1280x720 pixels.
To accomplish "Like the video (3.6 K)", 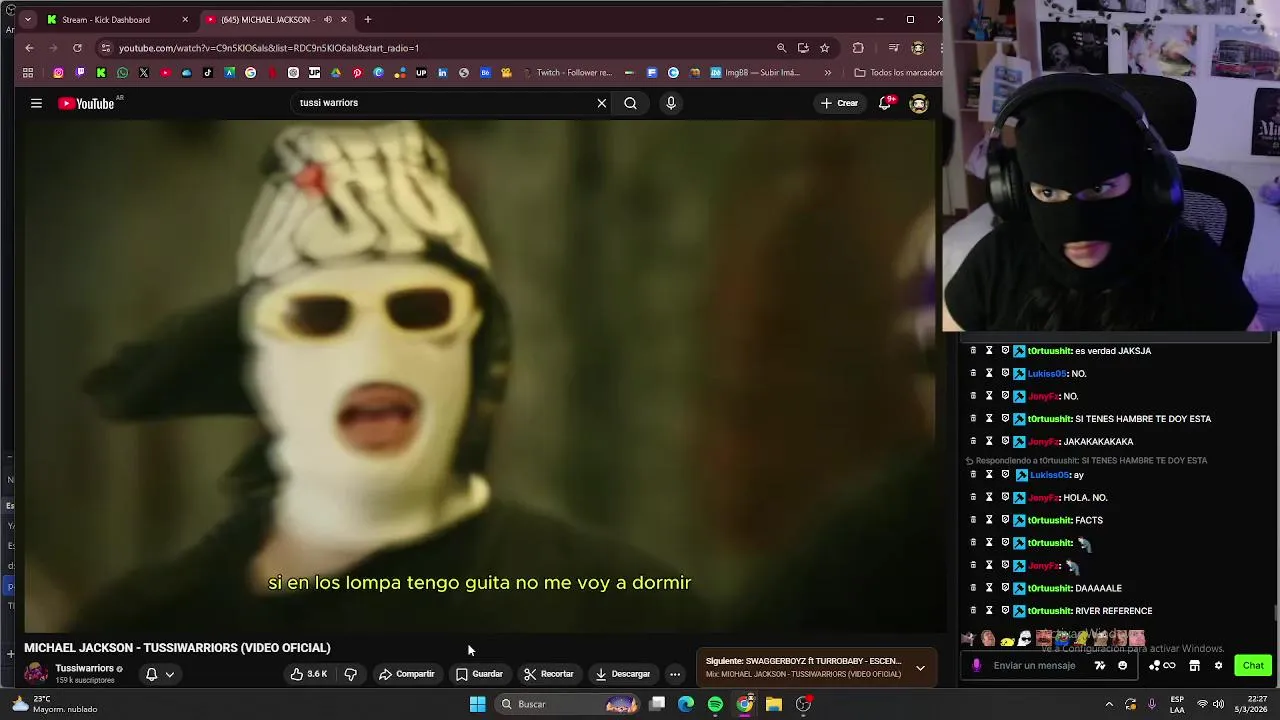I will coord(309,674).
